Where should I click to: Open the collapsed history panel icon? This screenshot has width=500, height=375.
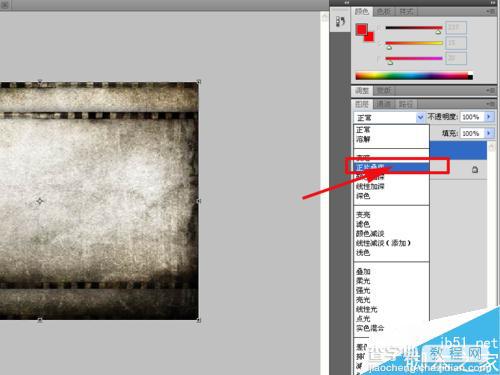340,22
